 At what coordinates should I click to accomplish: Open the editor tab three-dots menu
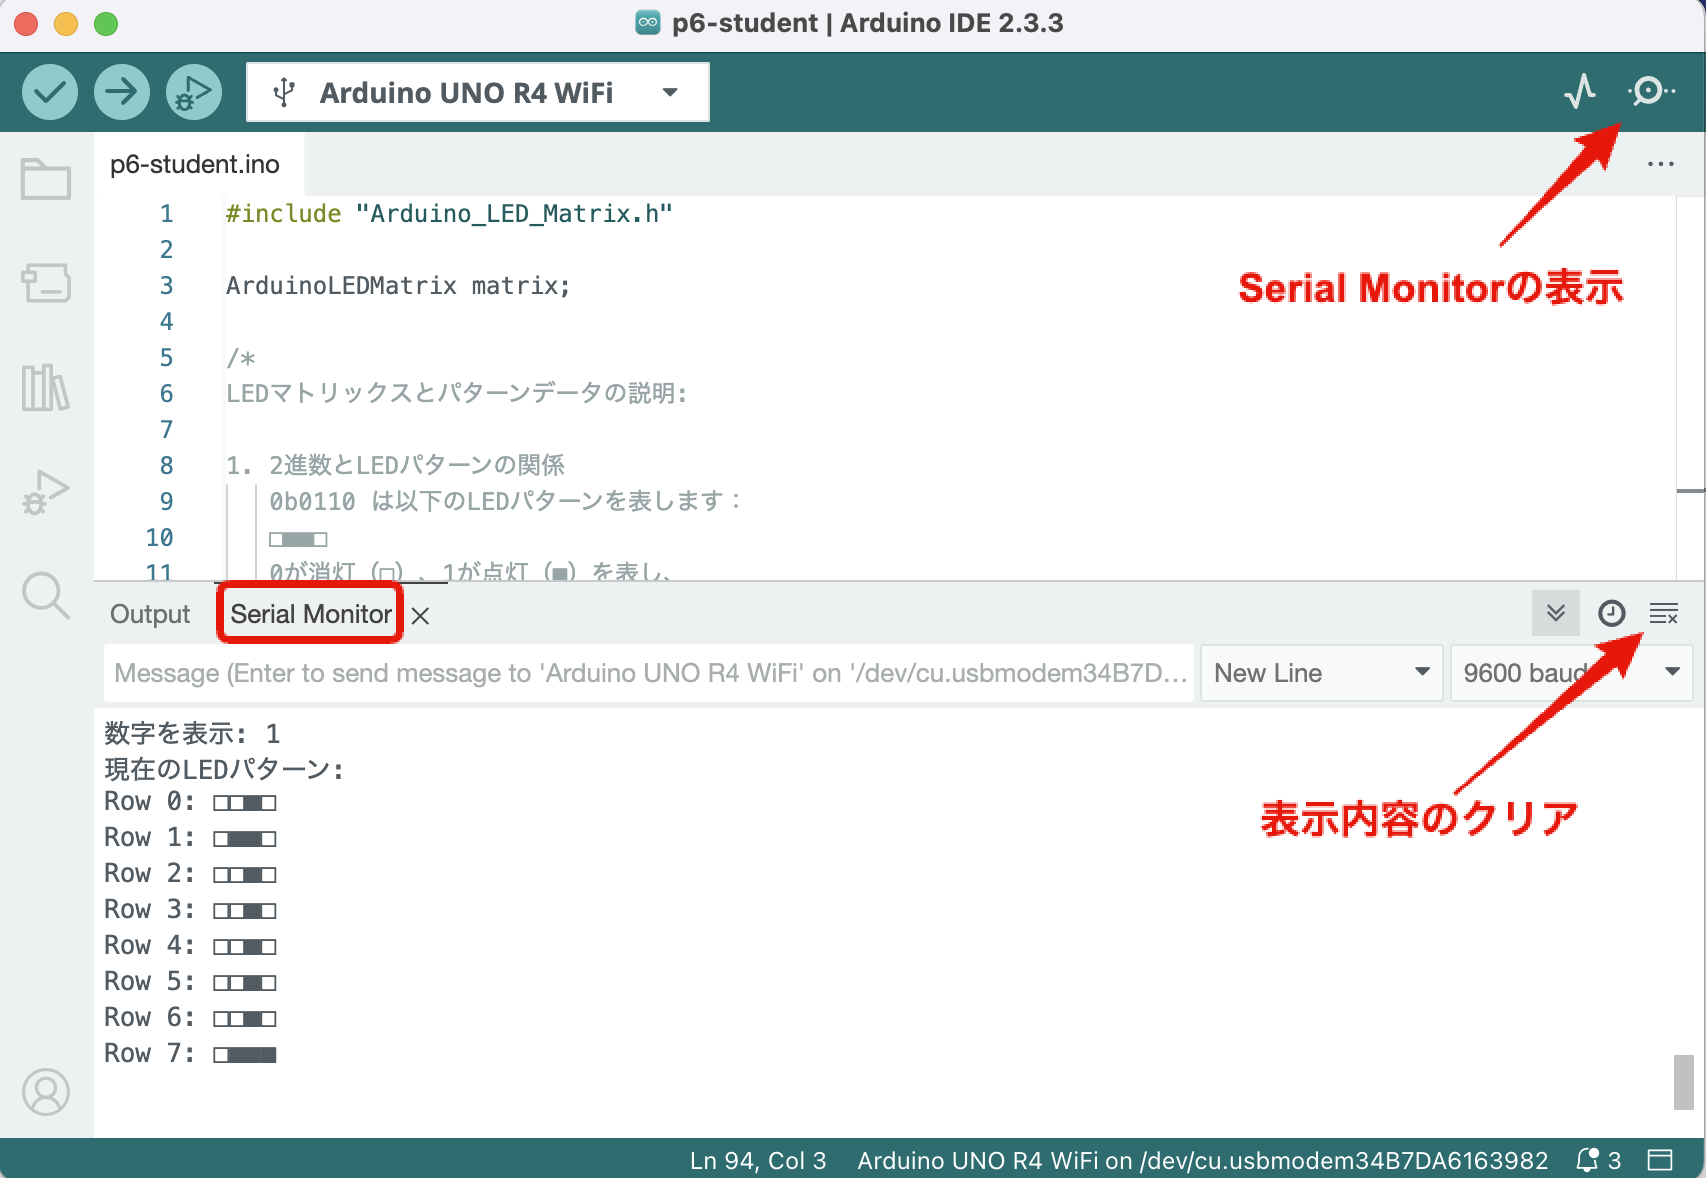1661,164
